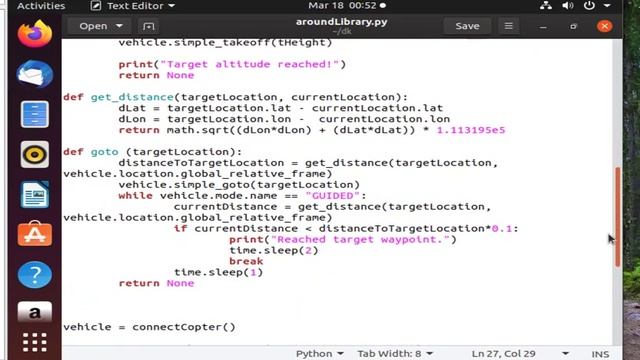Click the 'time.sleep(1)' line

[218, 272]
